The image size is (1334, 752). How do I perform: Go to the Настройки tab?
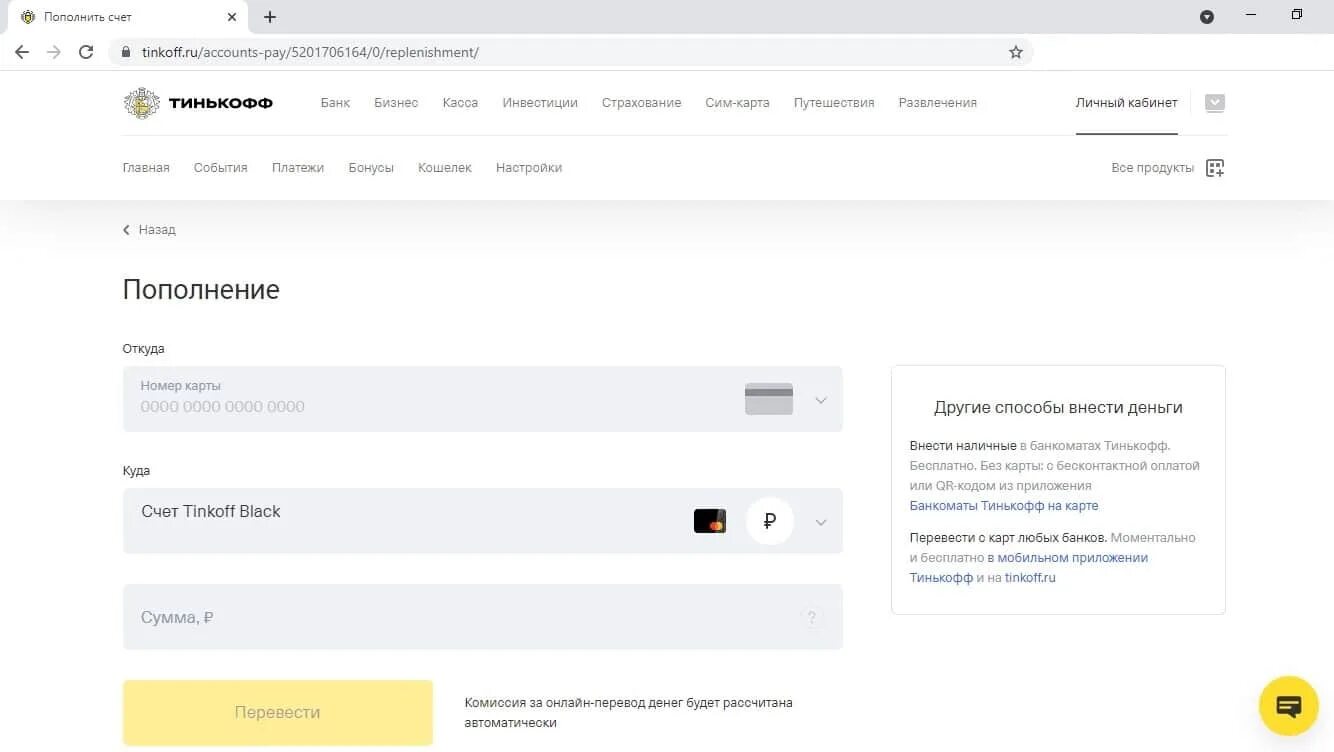coord(529,168)
